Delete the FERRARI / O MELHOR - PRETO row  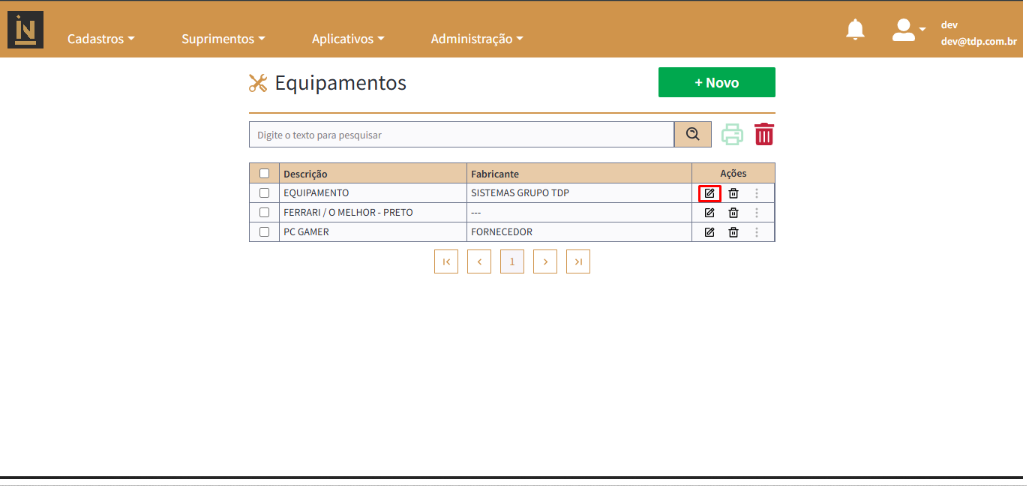tap(734, 213)
